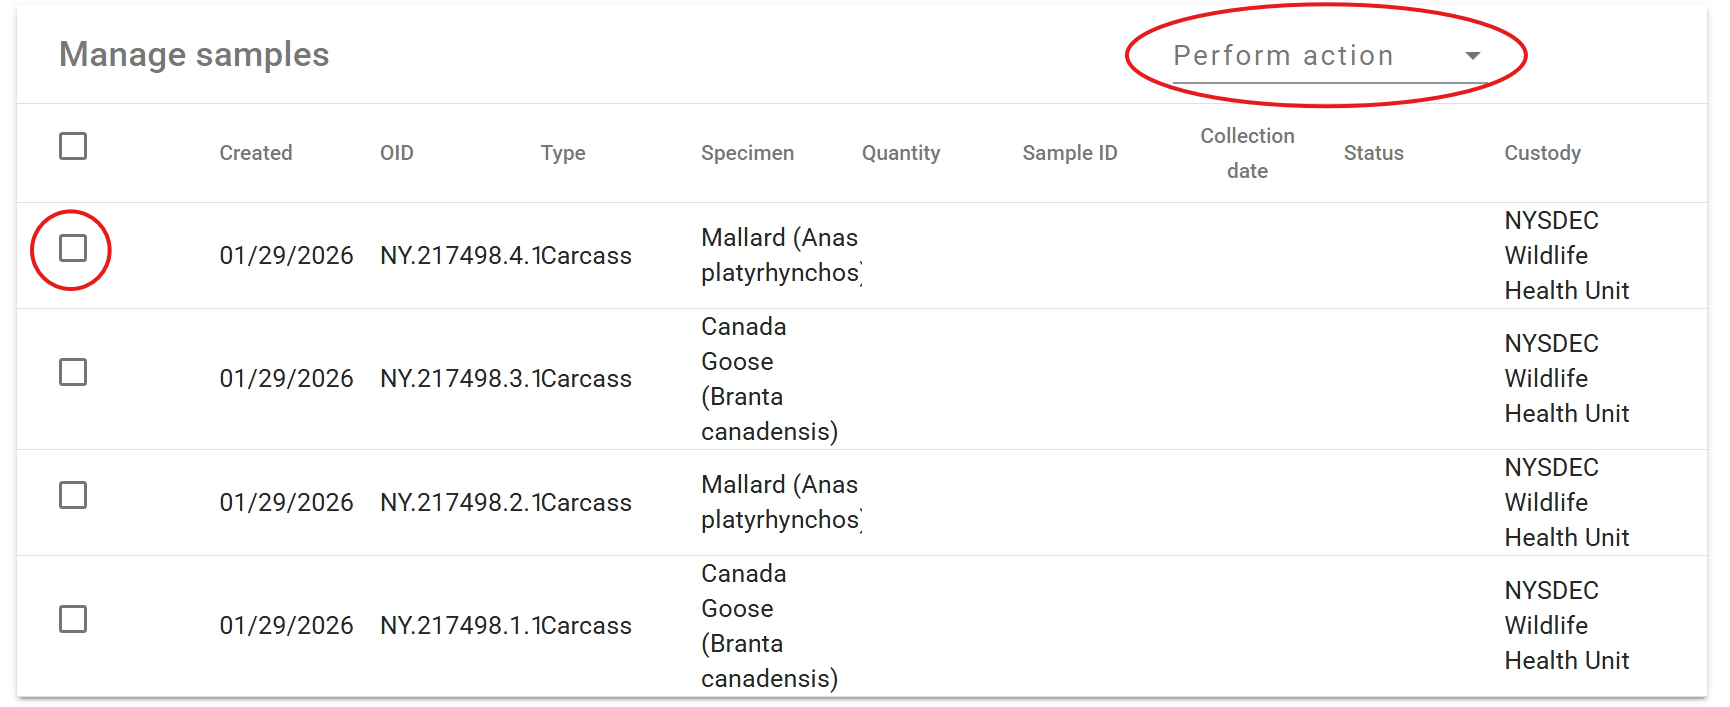
Task: Tick the checkbox for NY.217498.2.1 row
Action: [73, 497]
